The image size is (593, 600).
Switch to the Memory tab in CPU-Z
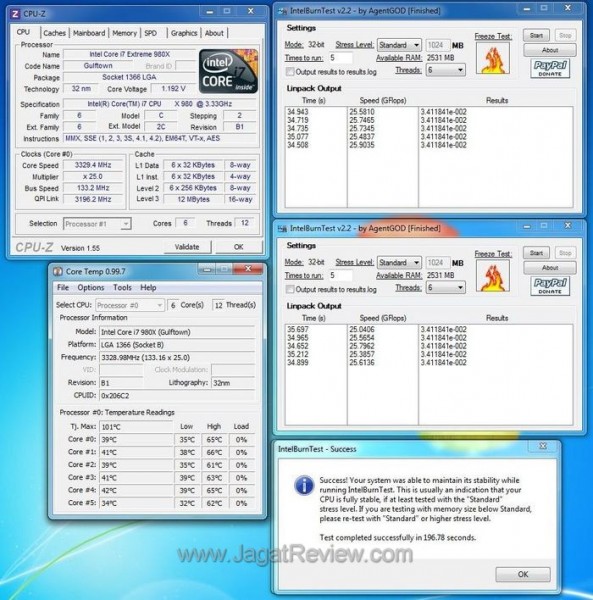coord(124,33)
